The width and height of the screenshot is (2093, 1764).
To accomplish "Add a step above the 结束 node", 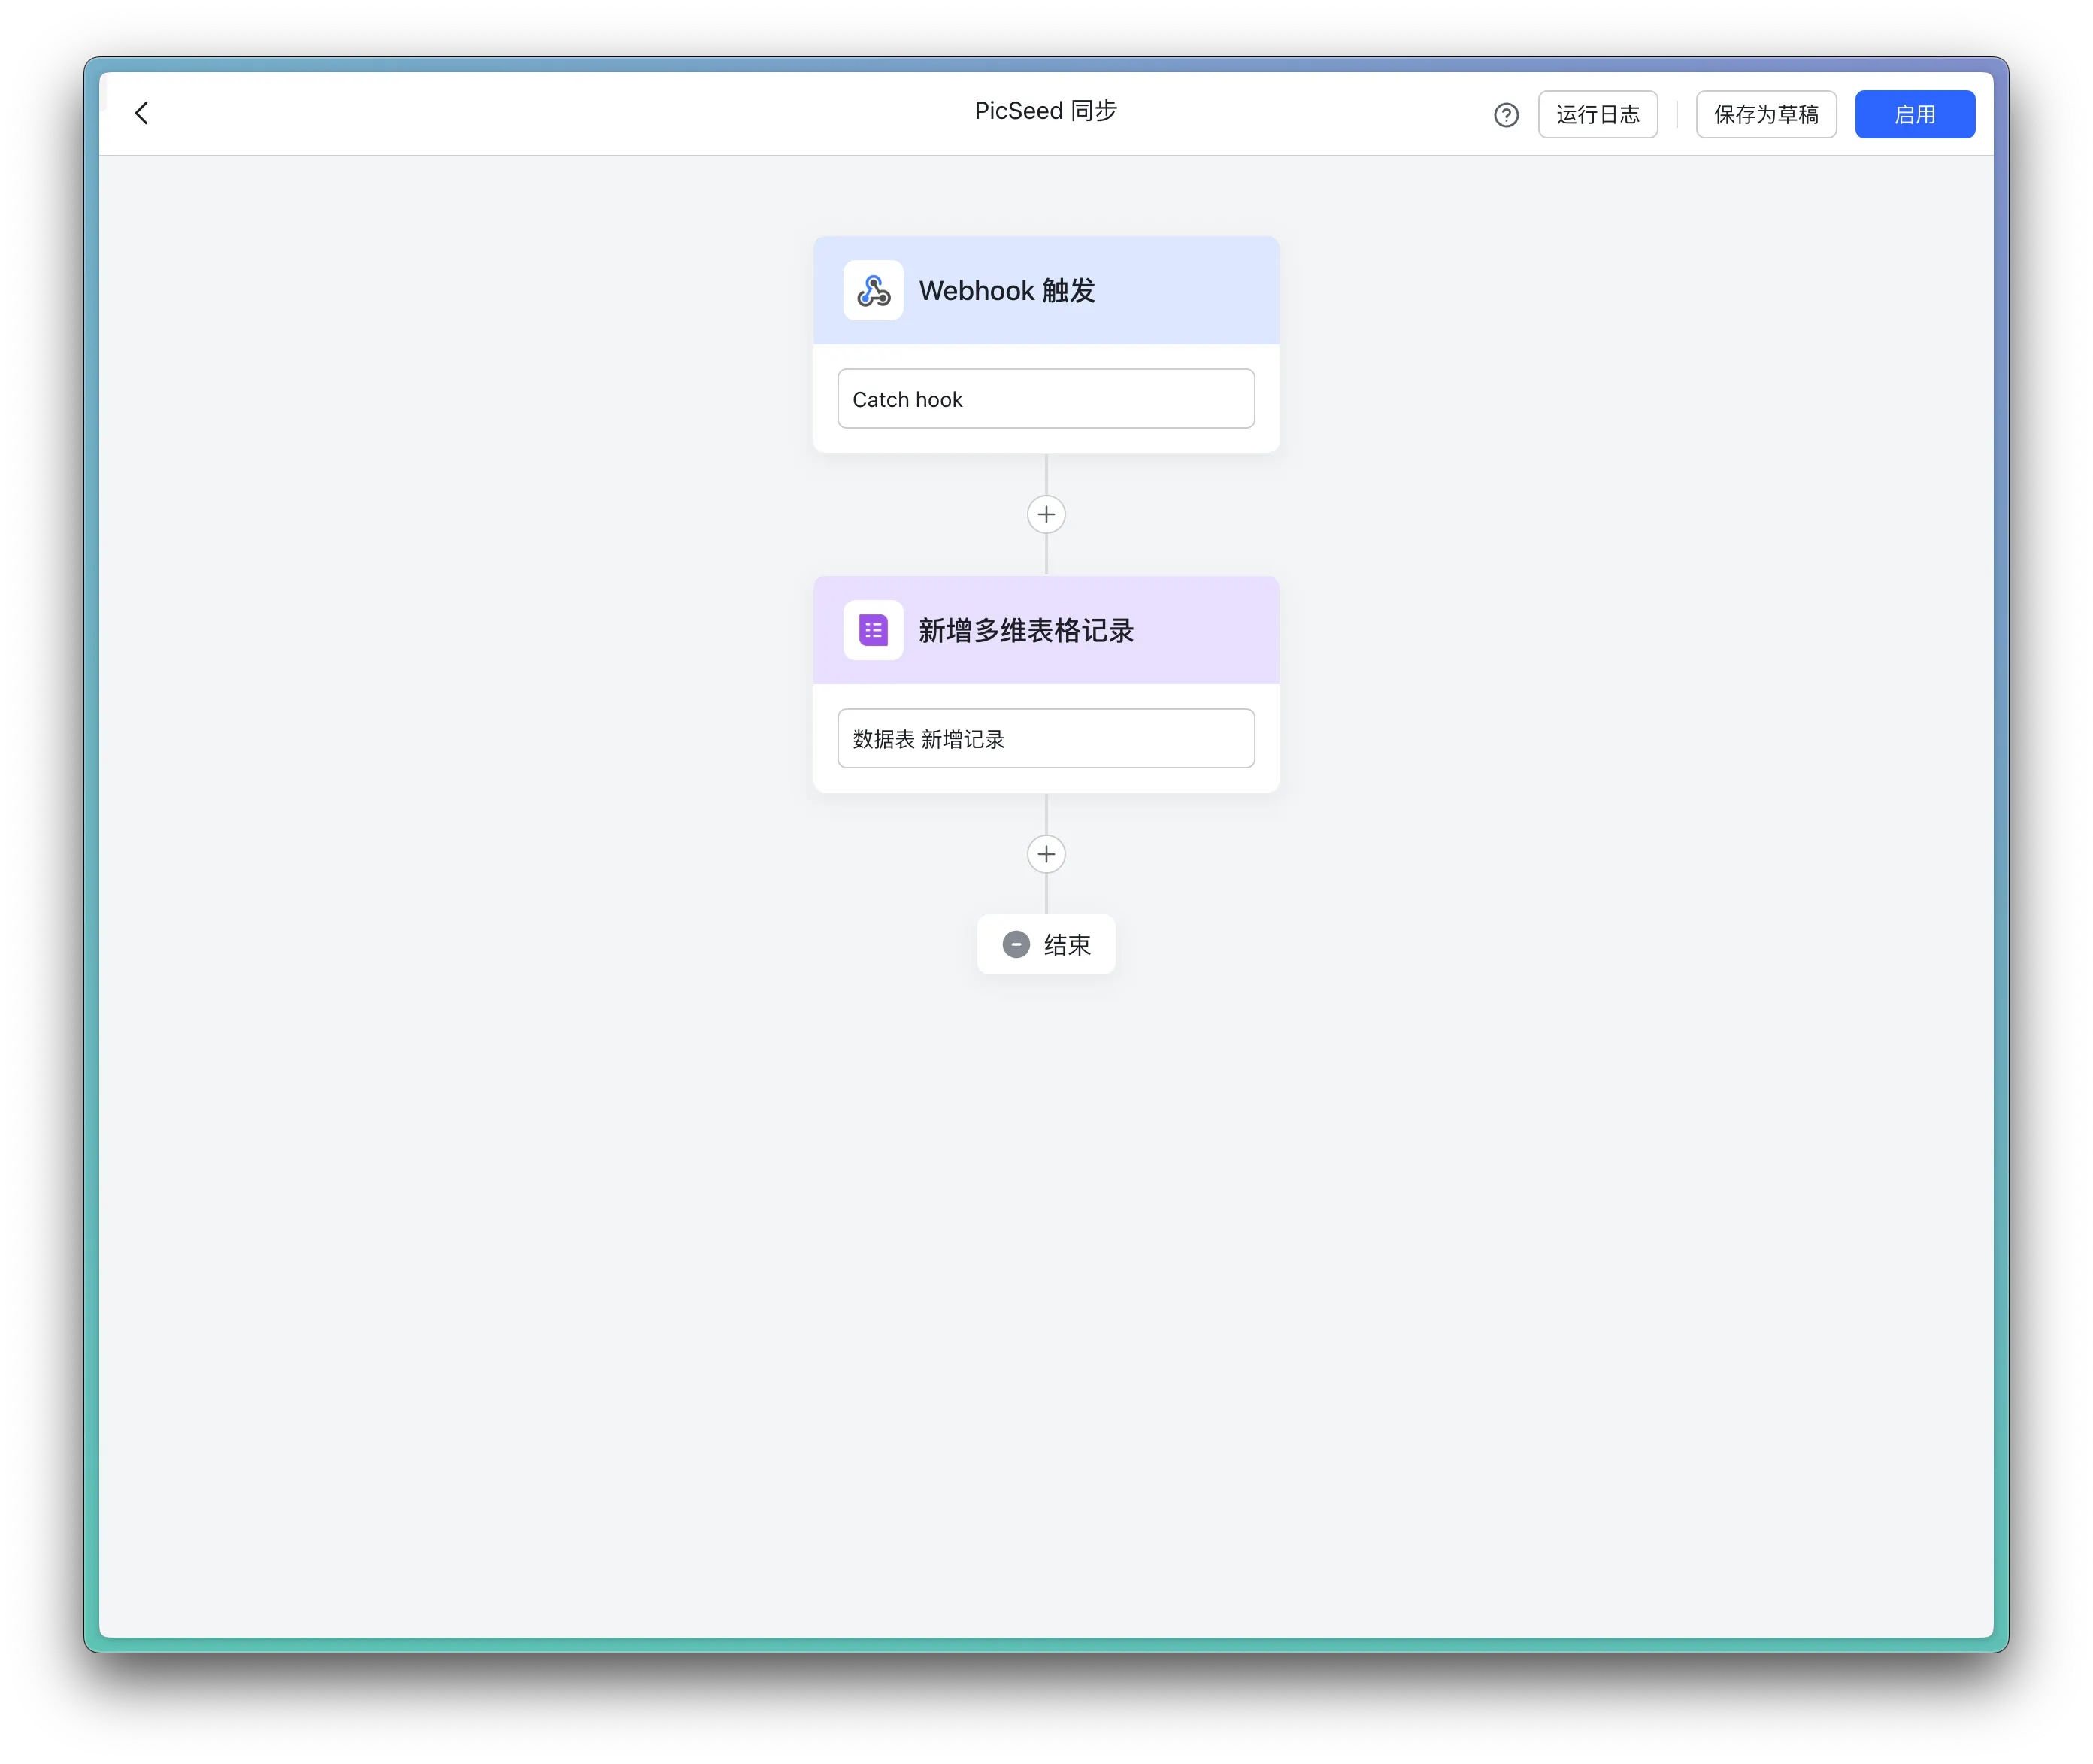I will (x=1046, y=854).
